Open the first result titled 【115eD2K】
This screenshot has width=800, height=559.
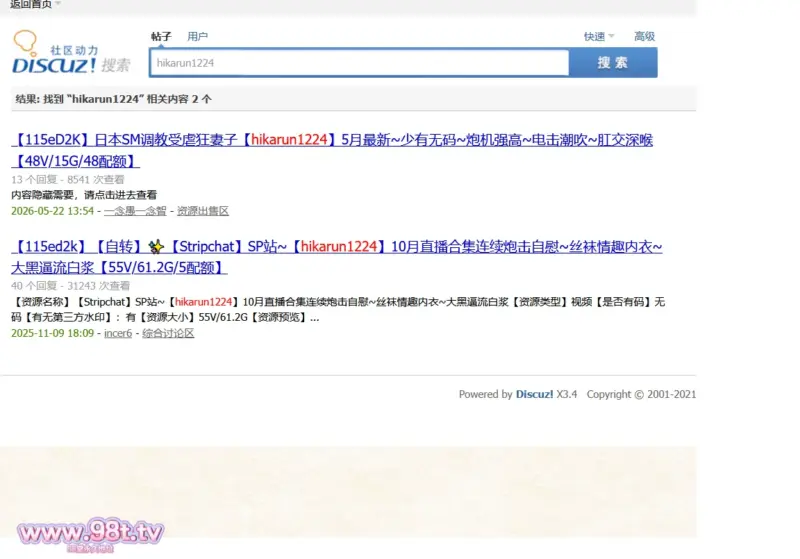(x=332, y=150)
